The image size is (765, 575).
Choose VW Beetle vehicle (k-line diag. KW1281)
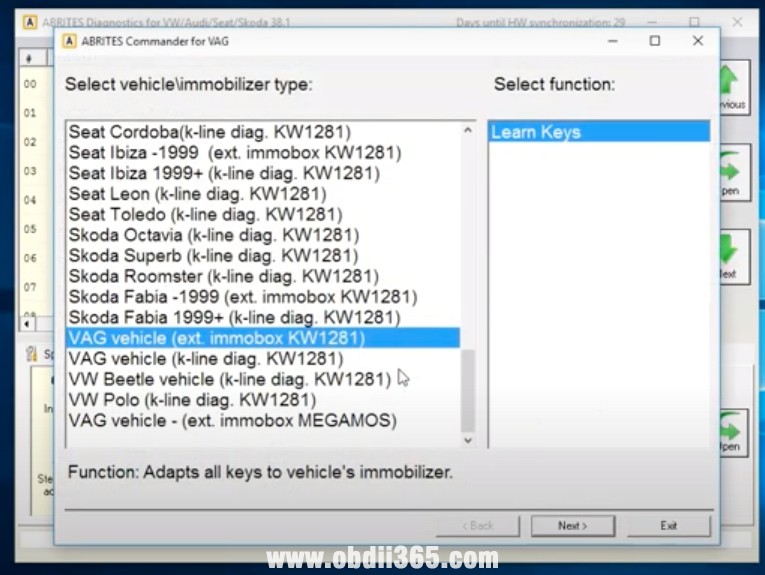(x=263, y=379)
